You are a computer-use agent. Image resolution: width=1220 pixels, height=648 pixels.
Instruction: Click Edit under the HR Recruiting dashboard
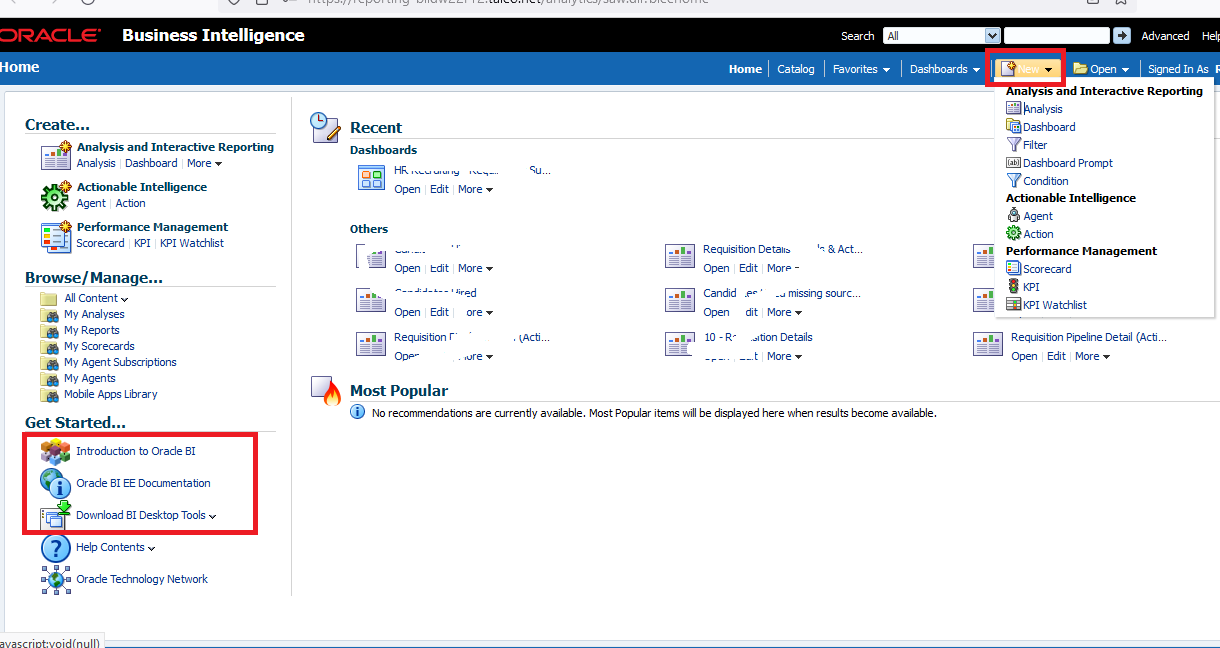[x=439, y=189]
